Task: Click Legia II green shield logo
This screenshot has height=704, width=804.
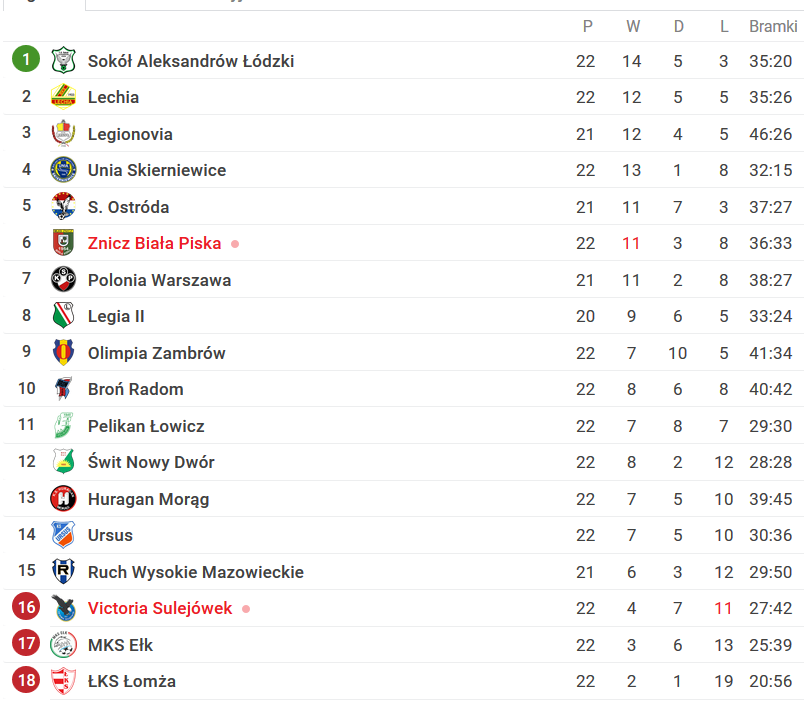Action: pos(63,315)
